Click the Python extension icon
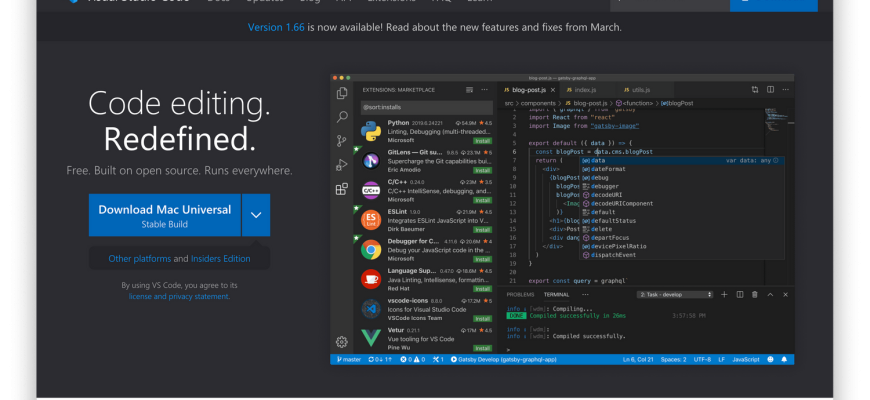This screenshot has height=400, width=870. click(370, 131)
